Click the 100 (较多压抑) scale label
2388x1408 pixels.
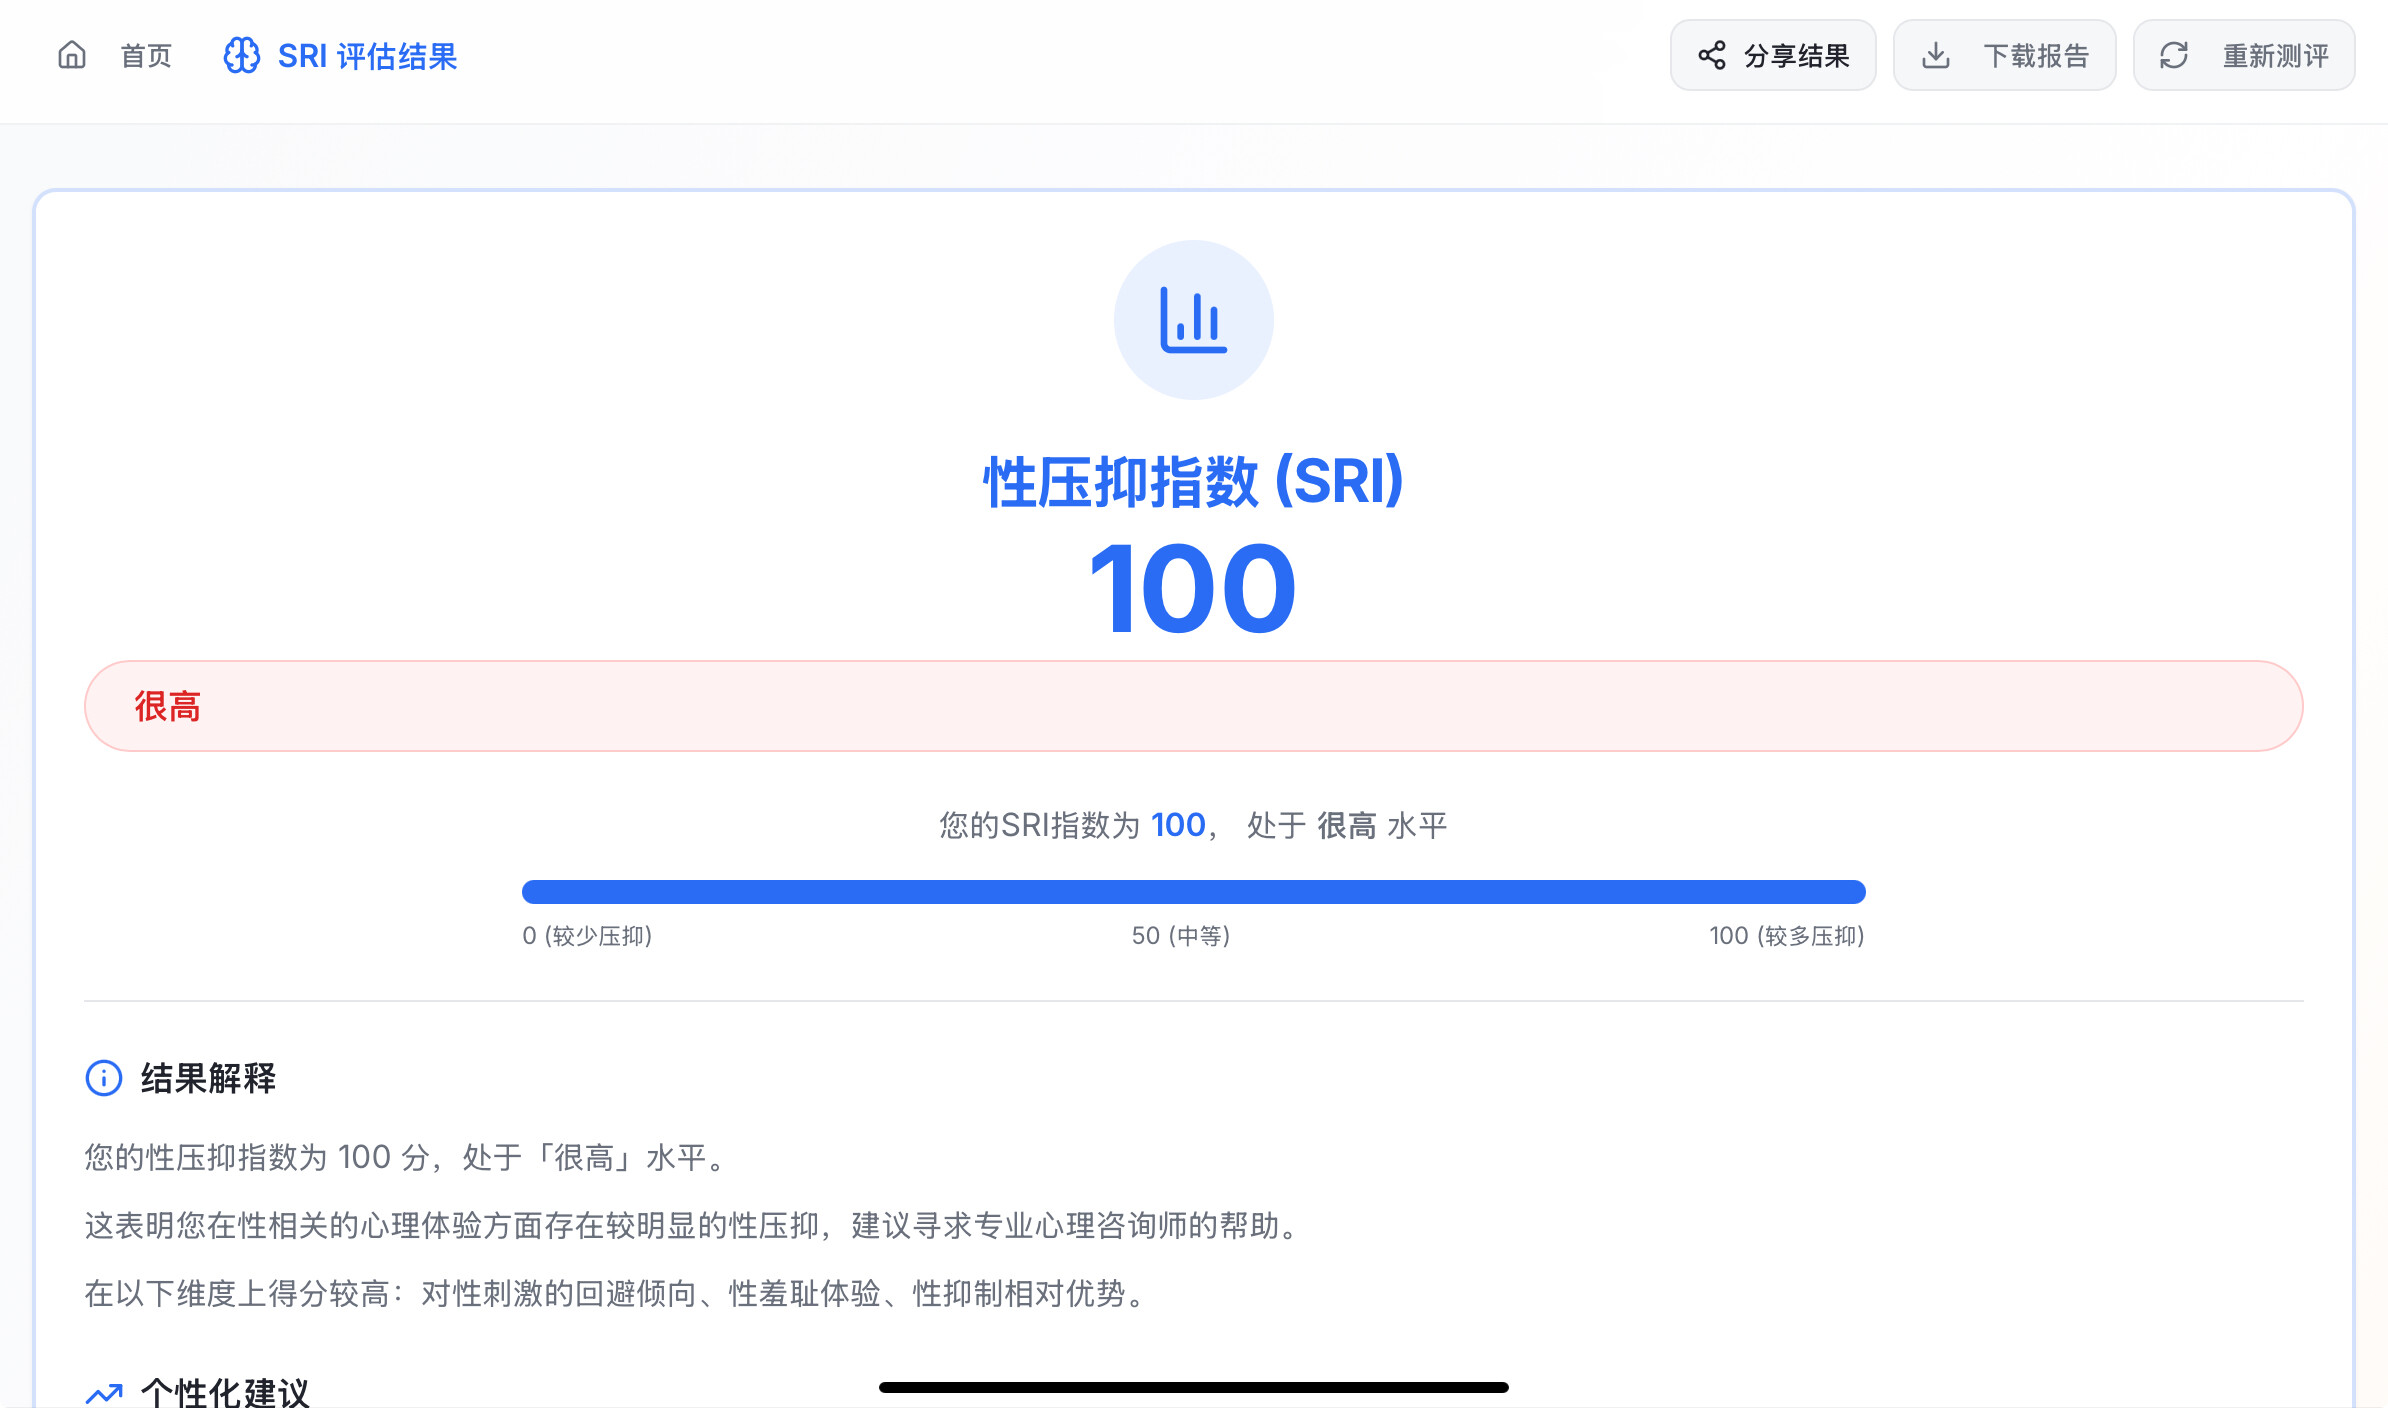(1786, 936)
